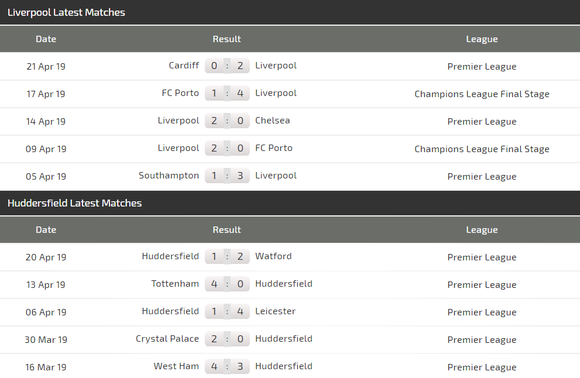Viewport: 580px width, 378px height.
Task: Click Chelsea in the 14 Apr match
Action: click(x=273, y=121)
